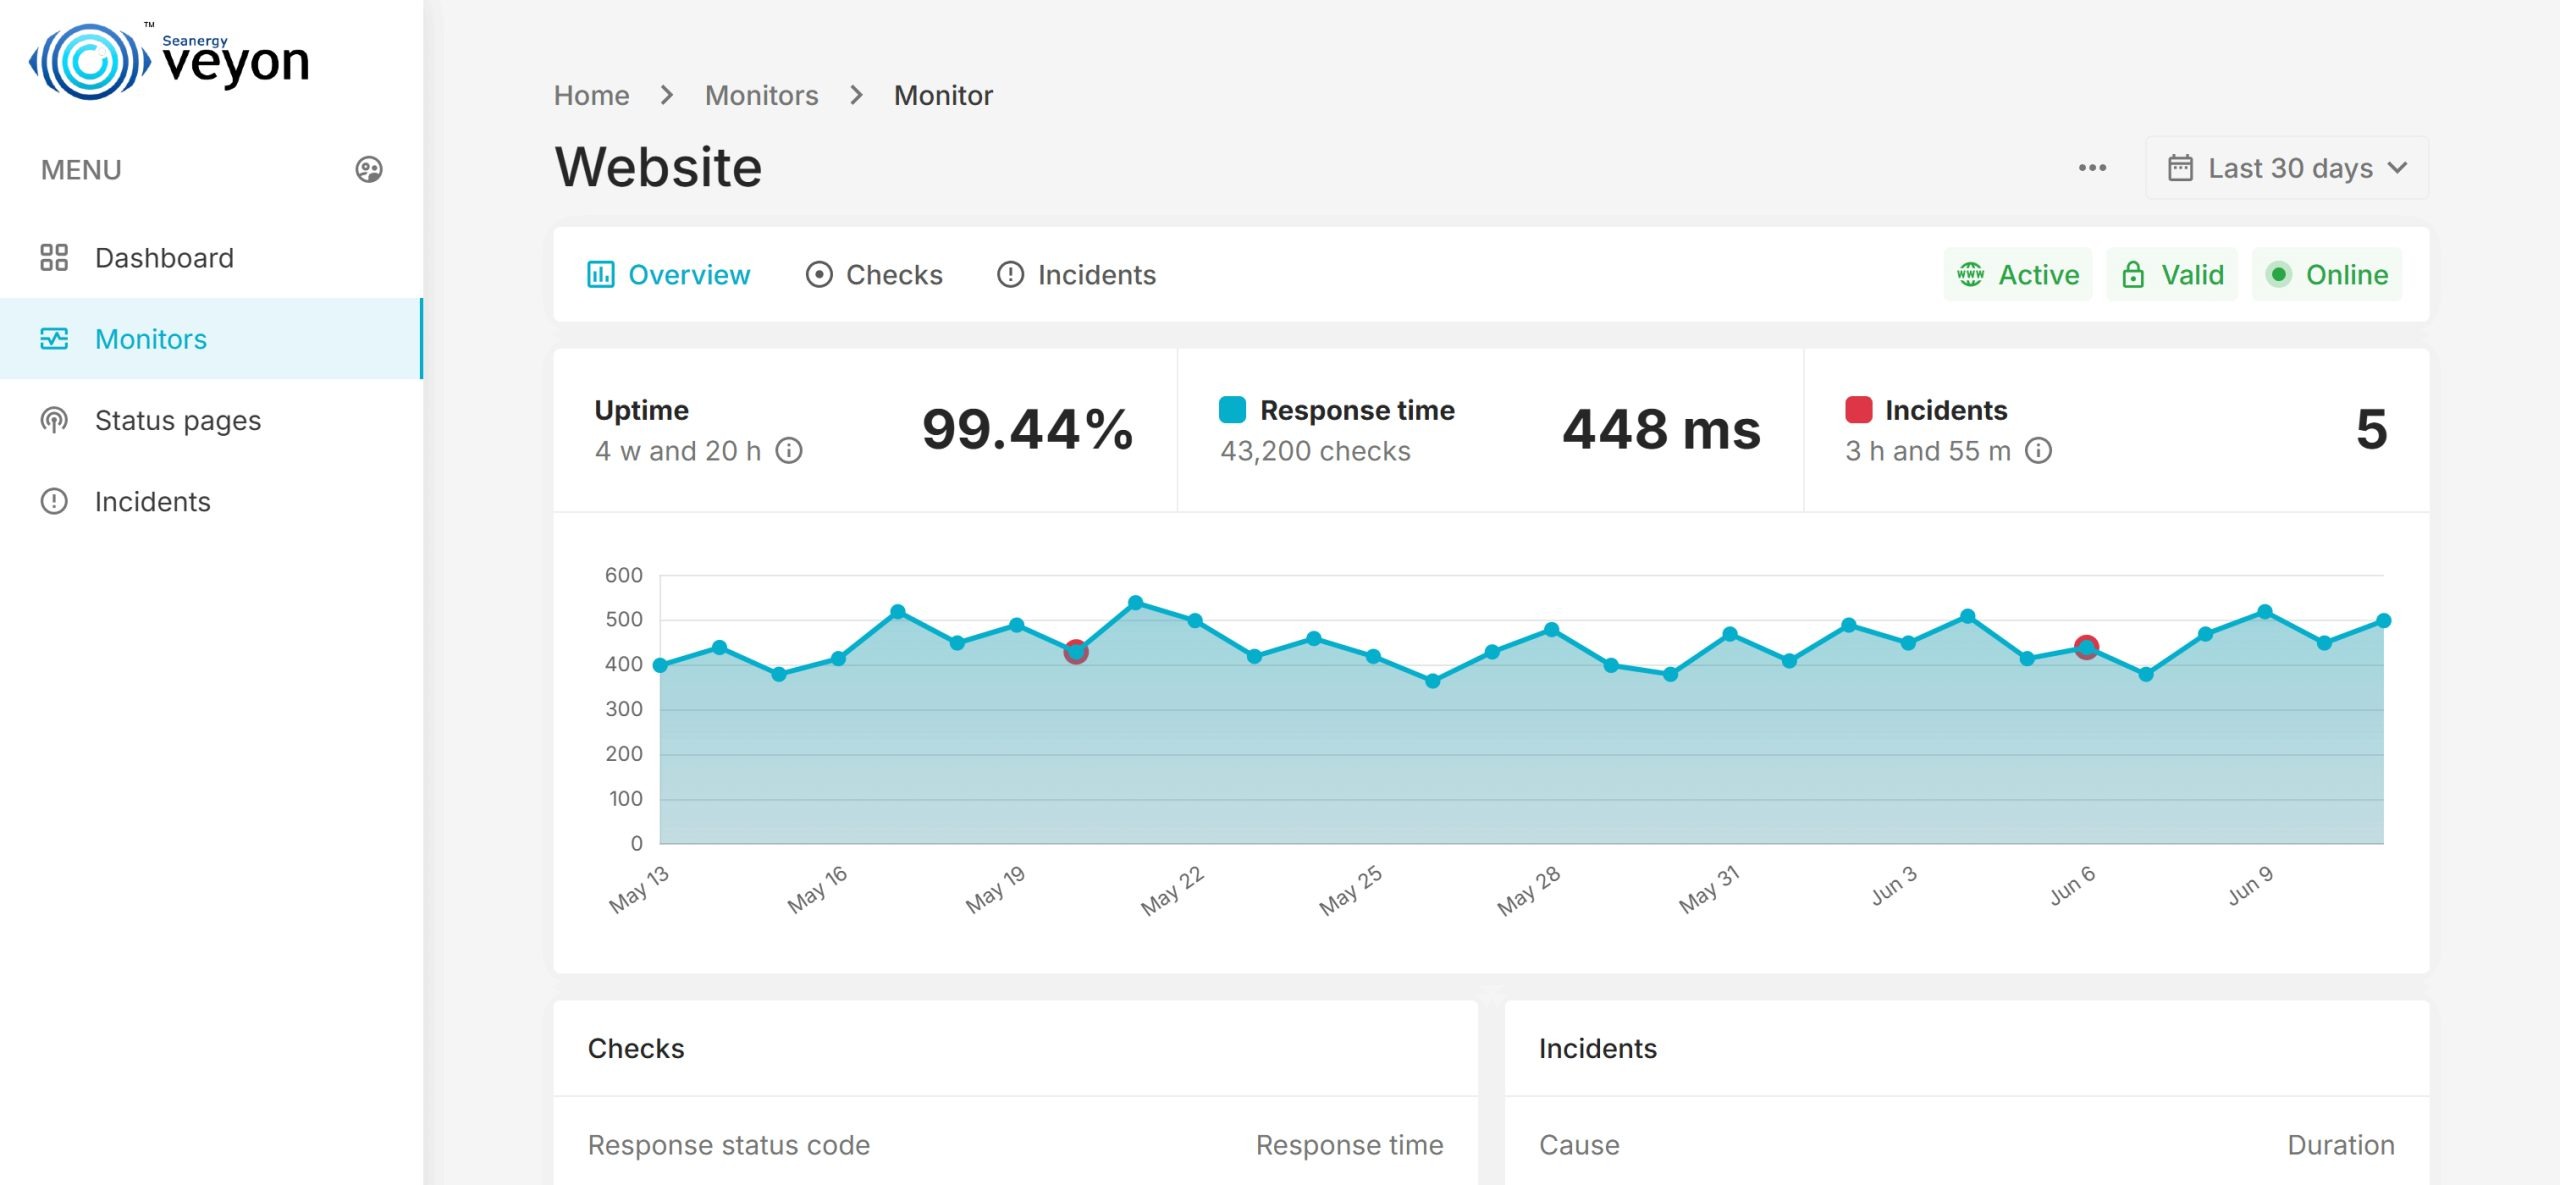Open Monitors from the breadcrumb

762,94
